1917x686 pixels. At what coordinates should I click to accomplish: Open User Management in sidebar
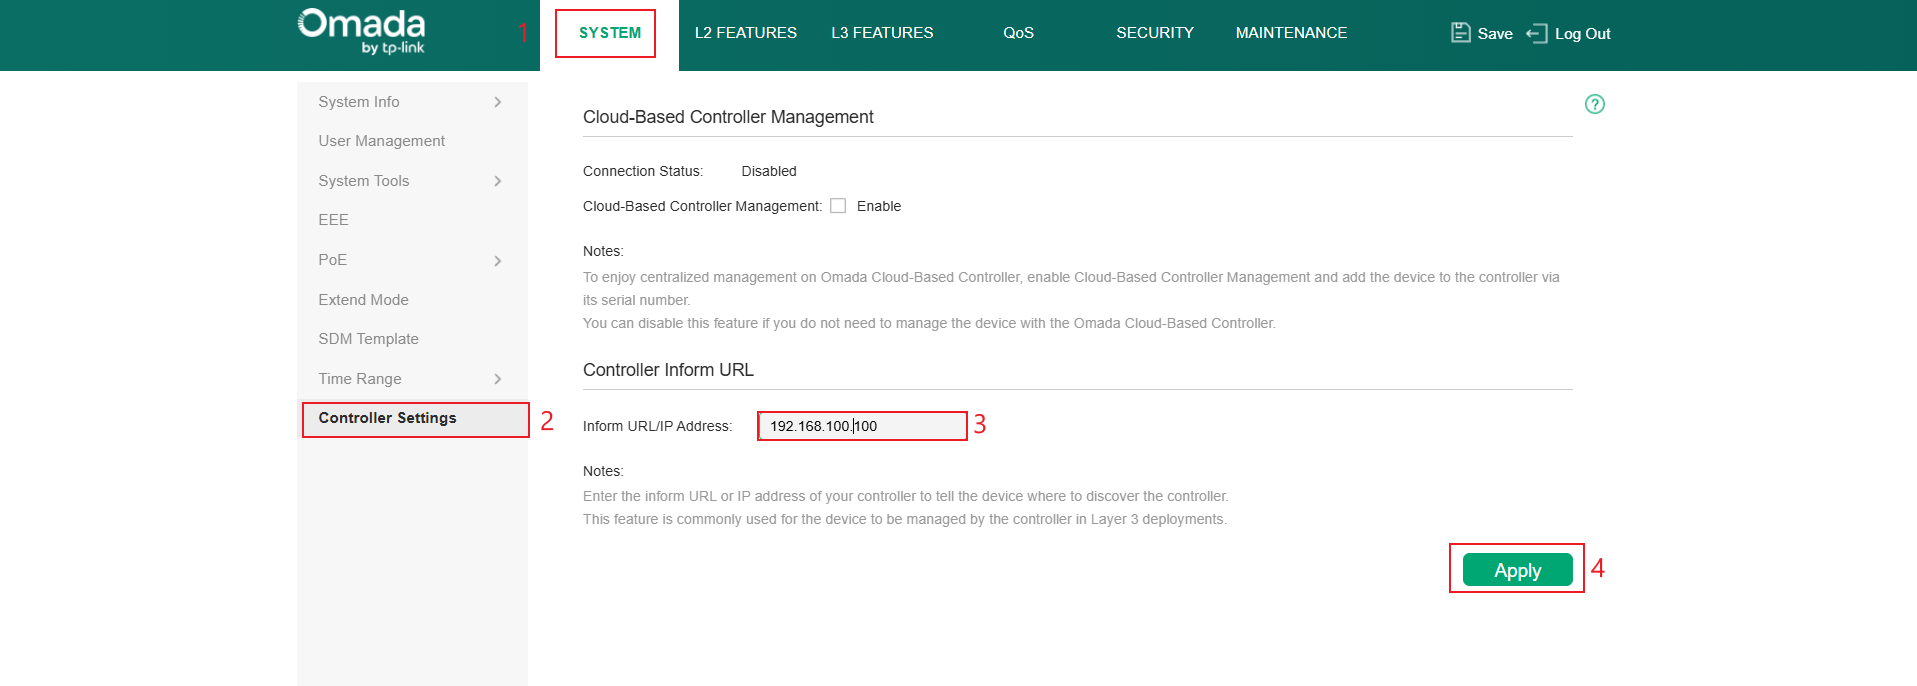tap(381, 141)
